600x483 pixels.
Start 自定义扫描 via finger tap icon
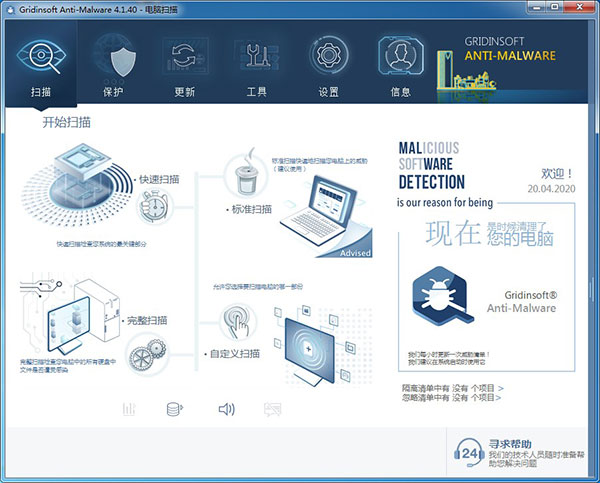(x=237, y=322)
